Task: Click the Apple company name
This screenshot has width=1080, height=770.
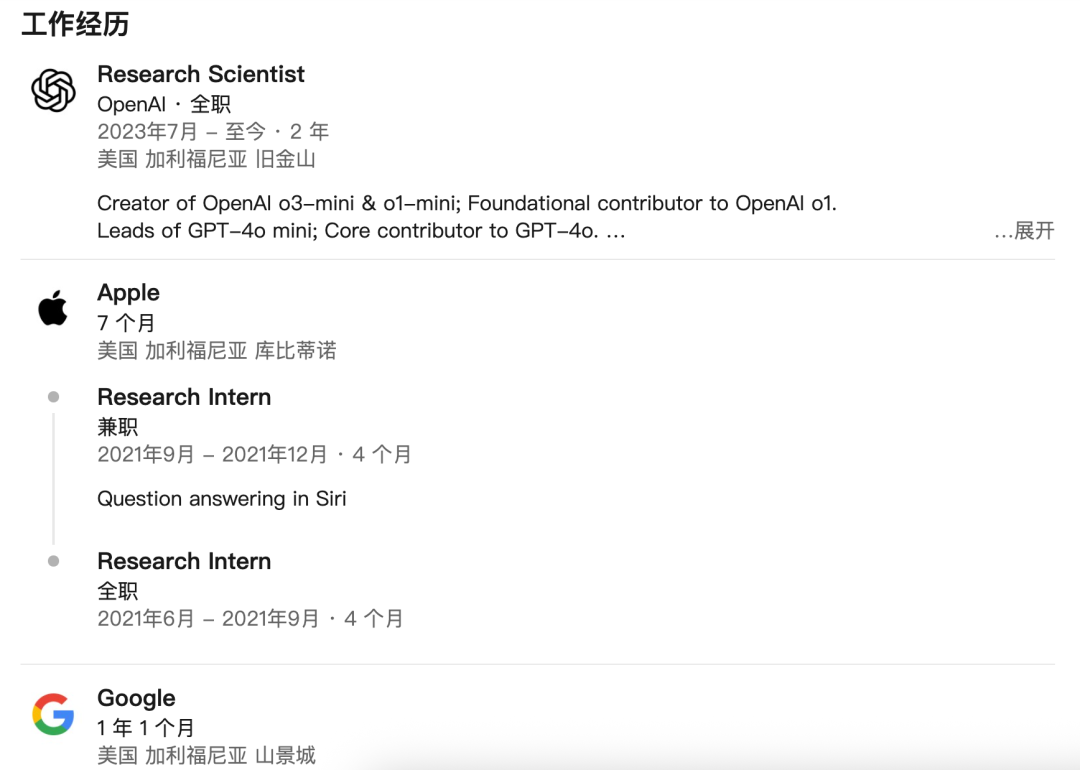Action: (128, 292)
